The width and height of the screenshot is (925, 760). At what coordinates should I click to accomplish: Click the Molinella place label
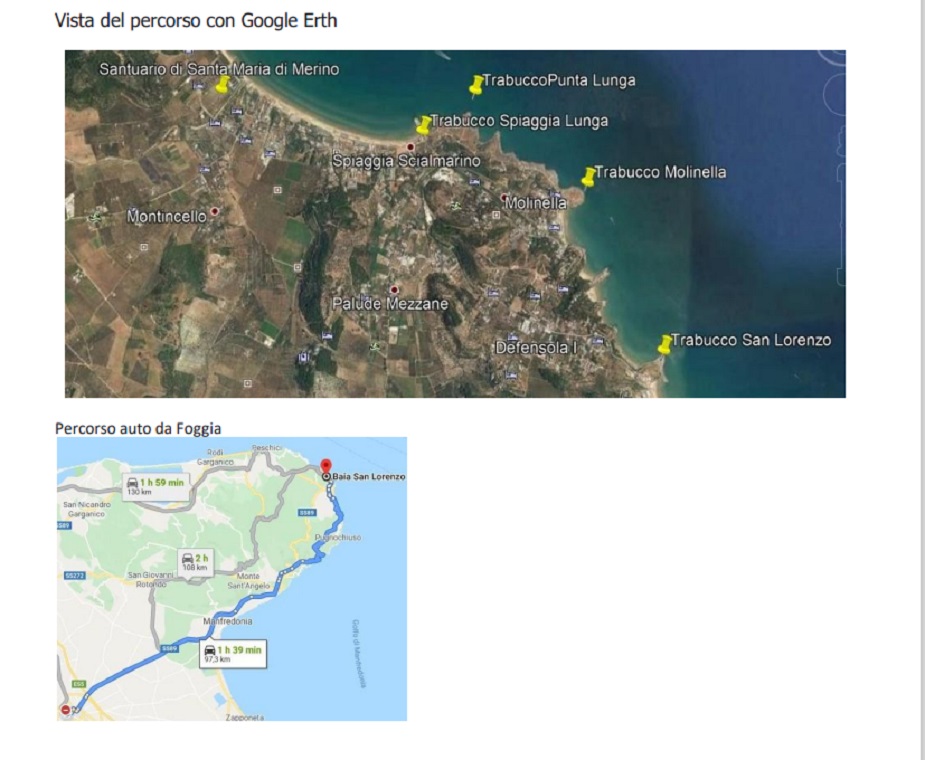coord(536,203)
